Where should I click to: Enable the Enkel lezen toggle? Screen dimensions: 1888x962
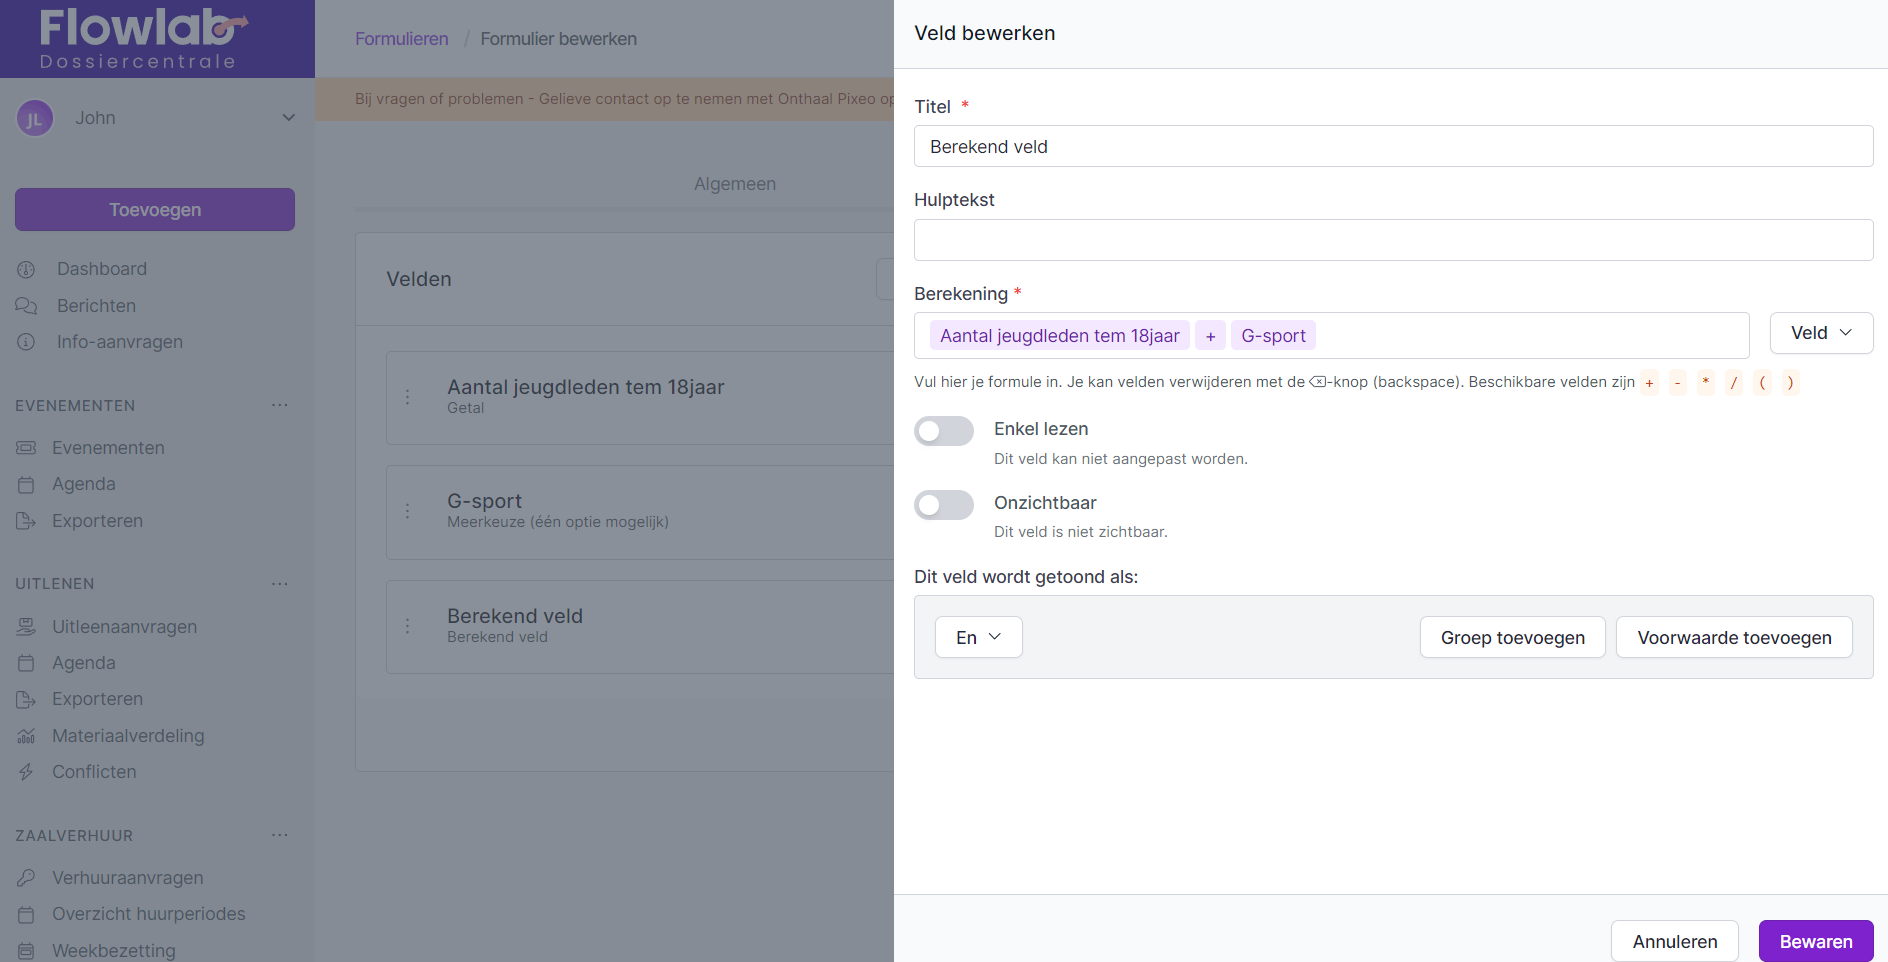943,431
